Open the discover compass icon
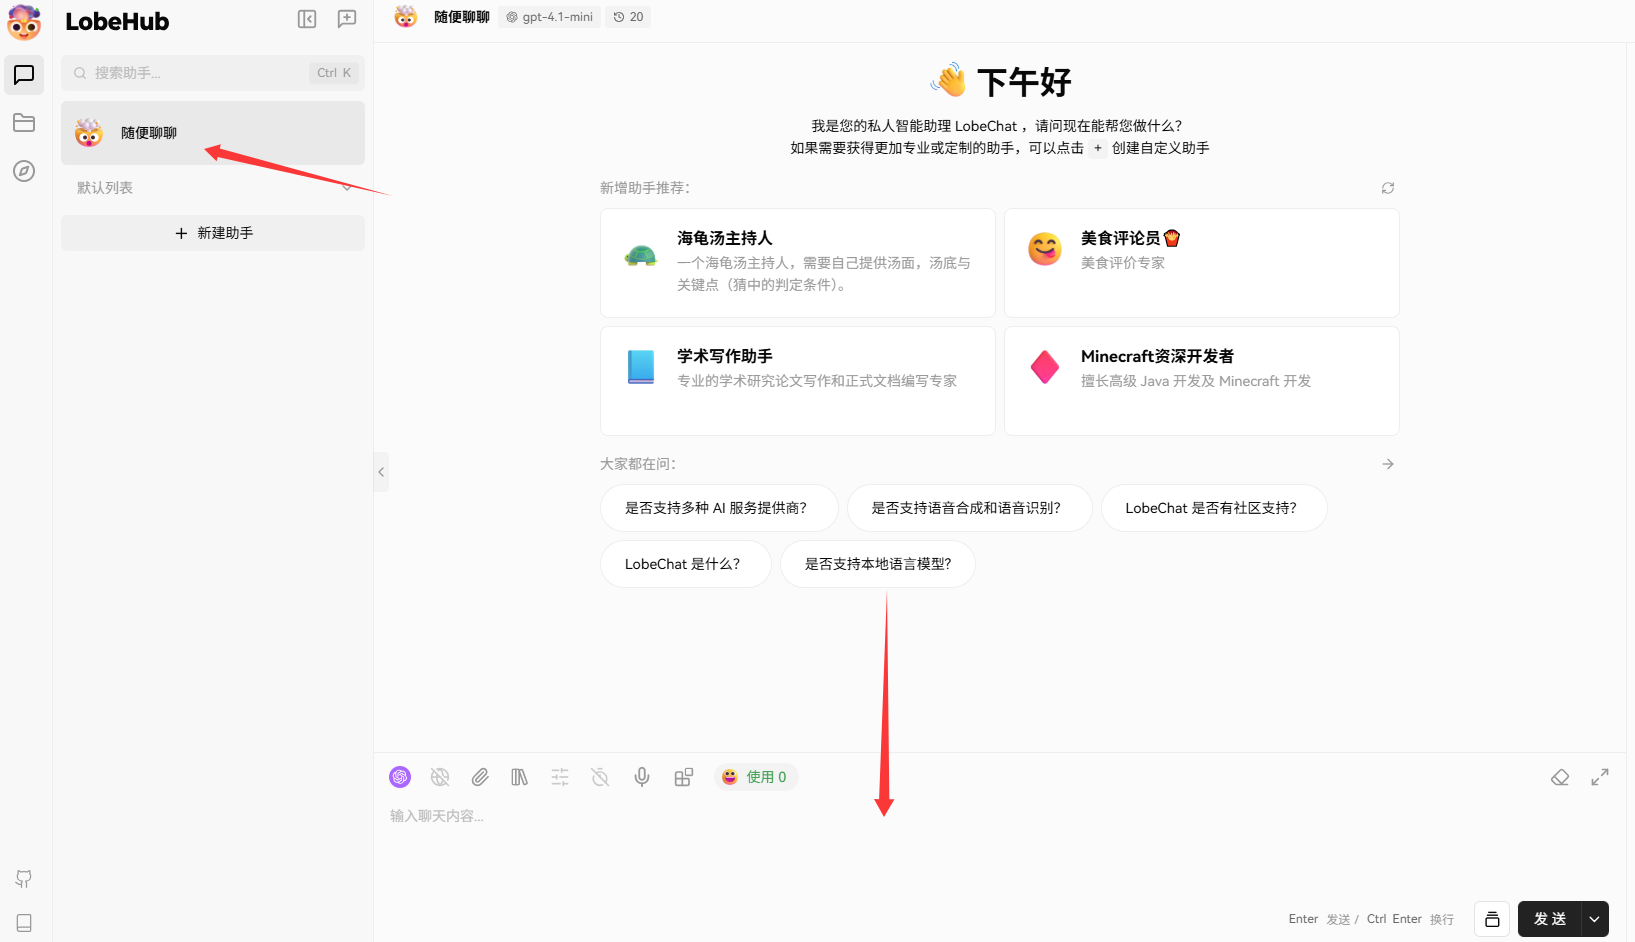The width and height of the screenshot is (1635, 942). click(x=24, y=171)
